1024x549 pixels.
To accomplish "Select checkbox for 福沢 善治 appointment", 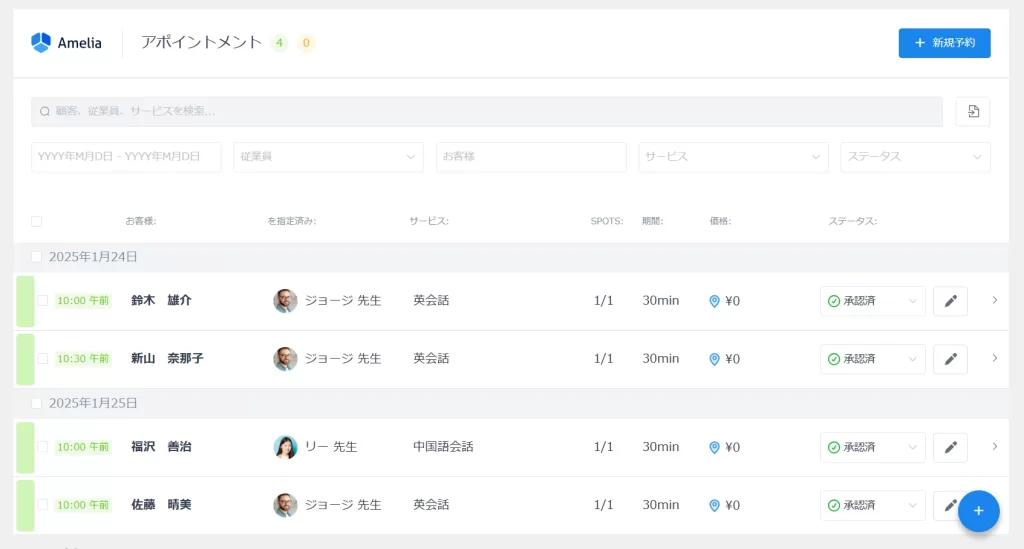I will coord(42,447).
